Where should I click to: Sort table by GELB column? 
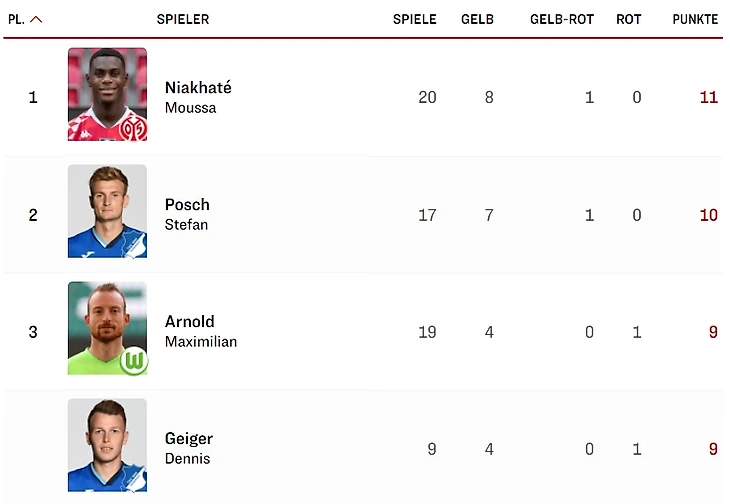tap(477, 19)
